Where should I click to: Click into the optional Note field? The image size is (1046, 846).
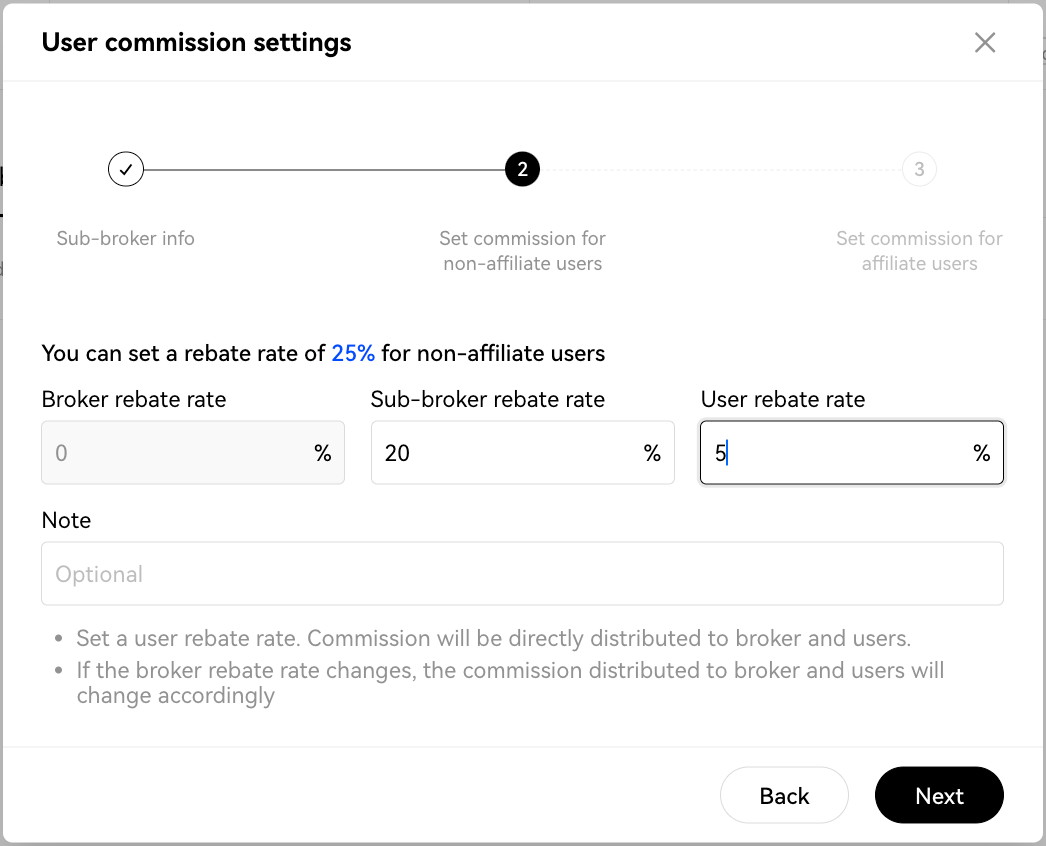[522, 574]
